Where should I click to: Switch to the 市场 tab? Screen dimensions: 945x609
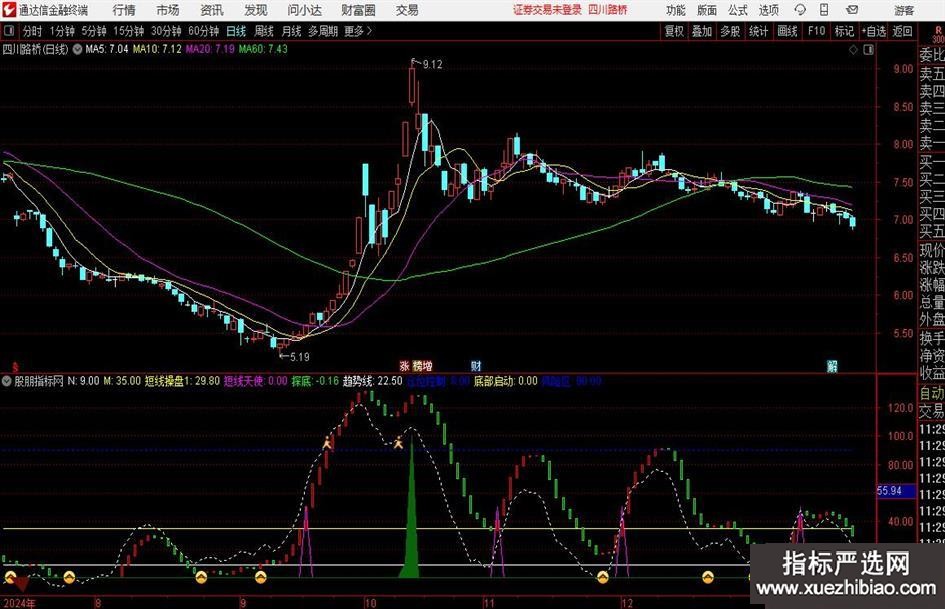click(x=168, y=10)
